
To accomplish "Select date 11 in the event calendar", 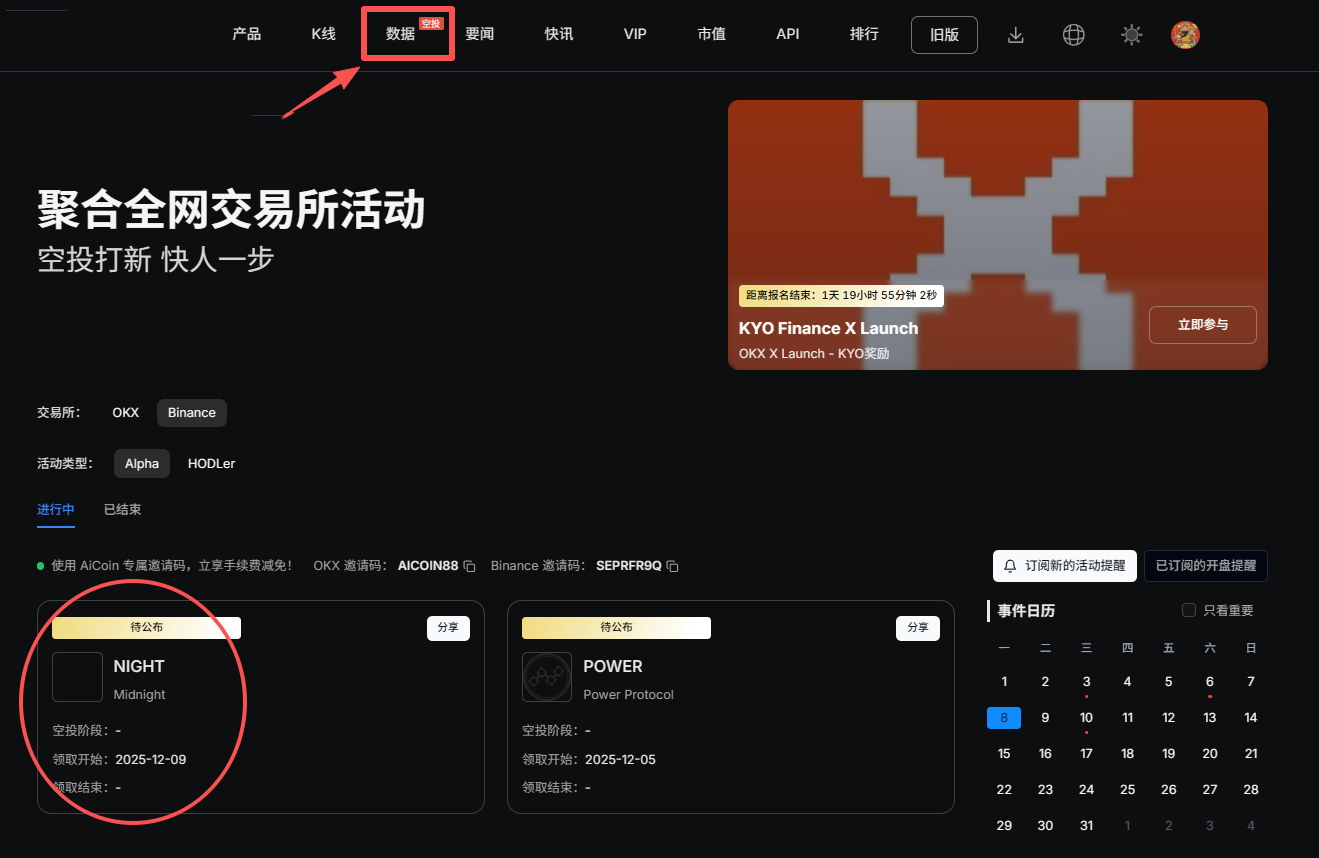I will [1127, 718].
